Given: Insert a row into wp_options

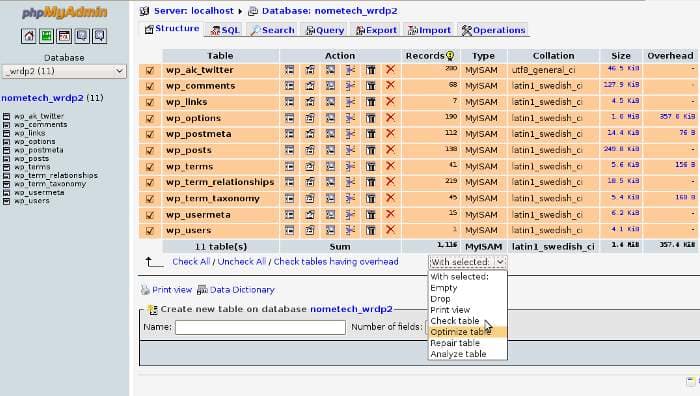Looking at the screenshot, I should tap(350, 118).
